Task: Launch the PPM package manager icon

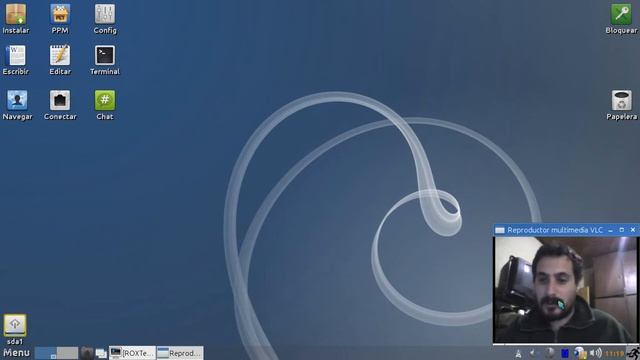Action: [x=60, y=18]
